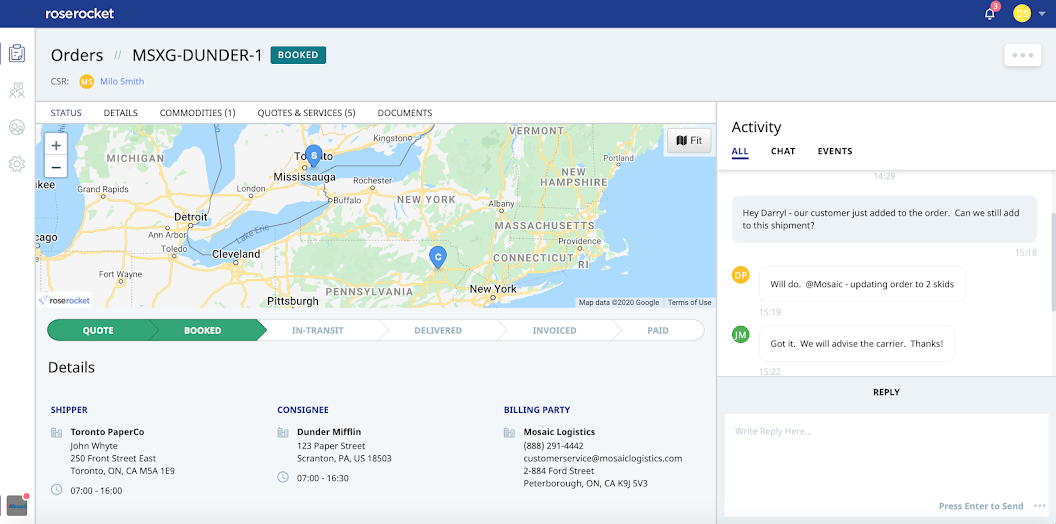Click the BOOKED status badge next to order number
The height and width of the screenshot is (524, 1056).
point(298,55)
